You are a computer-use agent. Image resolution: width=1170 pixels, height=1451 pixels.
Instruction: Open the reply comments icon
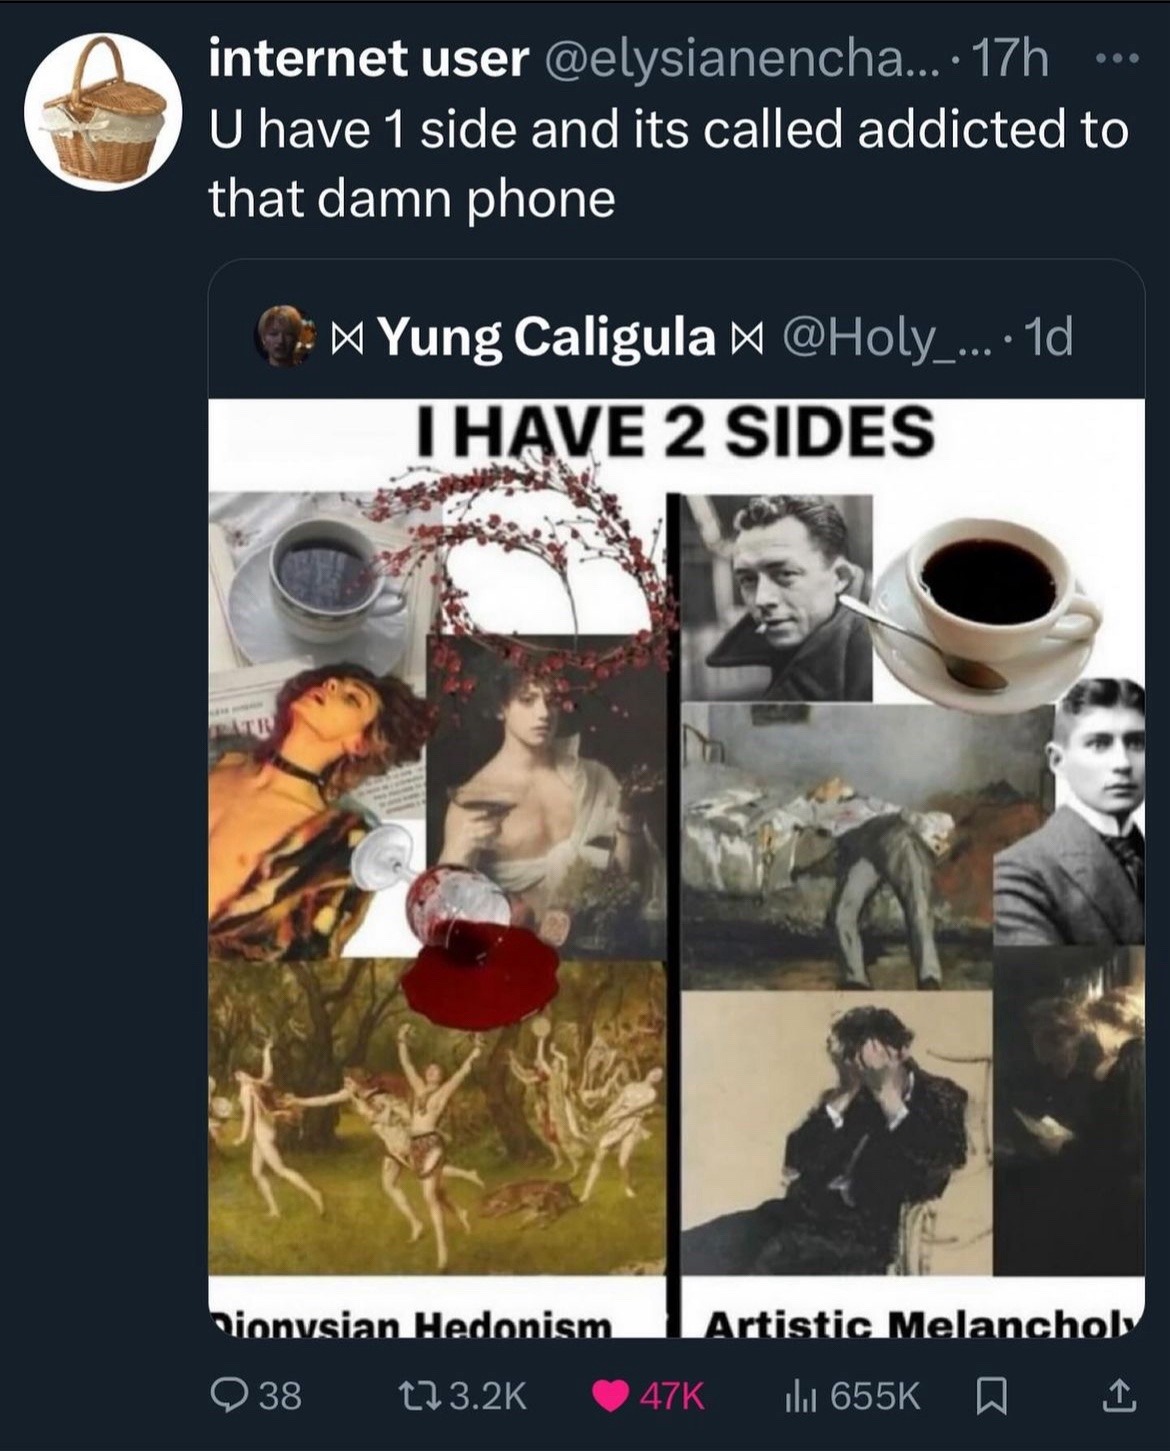[227, 1396]
